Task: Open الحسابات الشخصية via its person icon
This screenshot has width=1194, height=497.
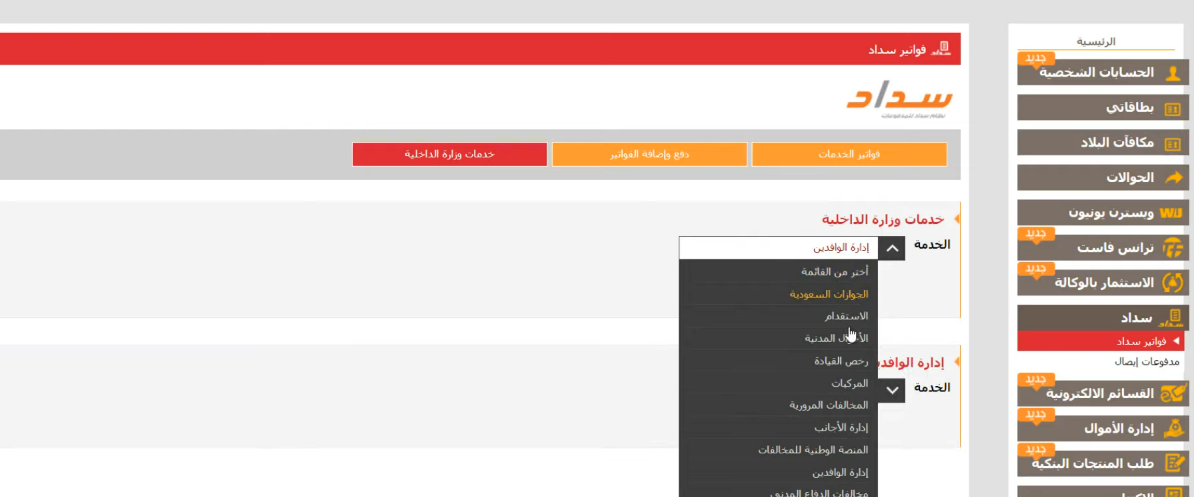Action: [x=1173, y=73]
